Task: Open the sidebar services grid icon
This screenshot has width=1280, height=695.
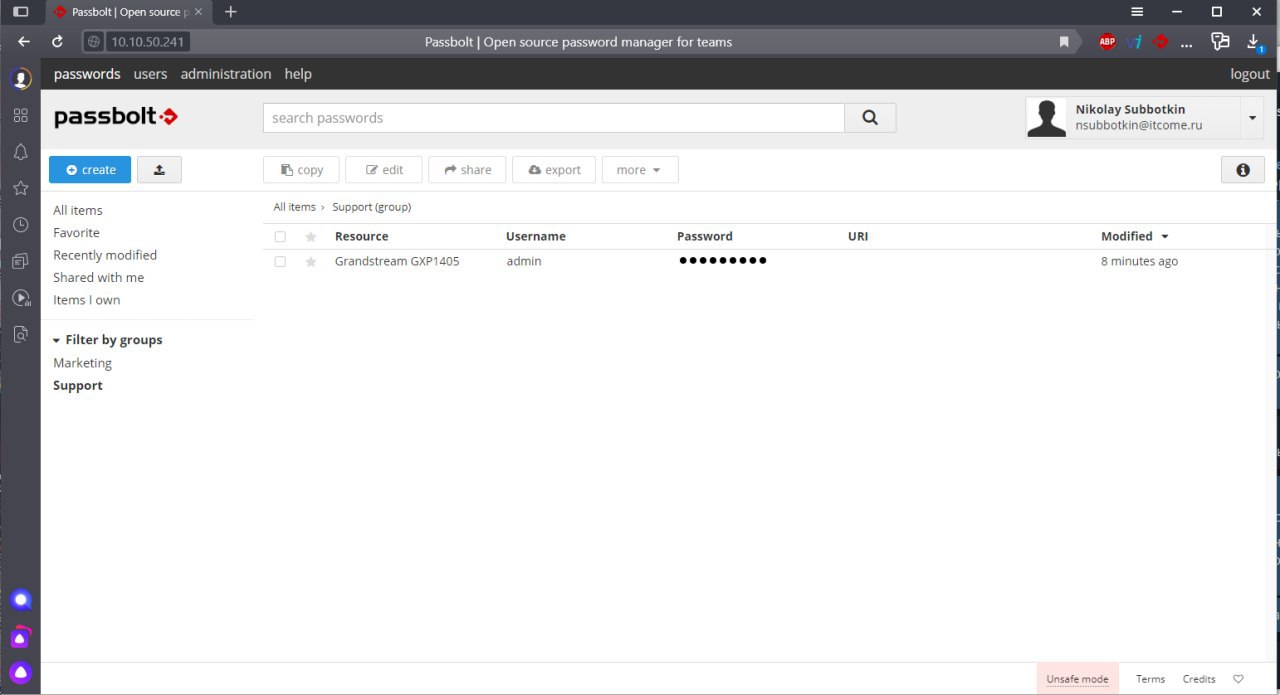Action: [21, 115]
